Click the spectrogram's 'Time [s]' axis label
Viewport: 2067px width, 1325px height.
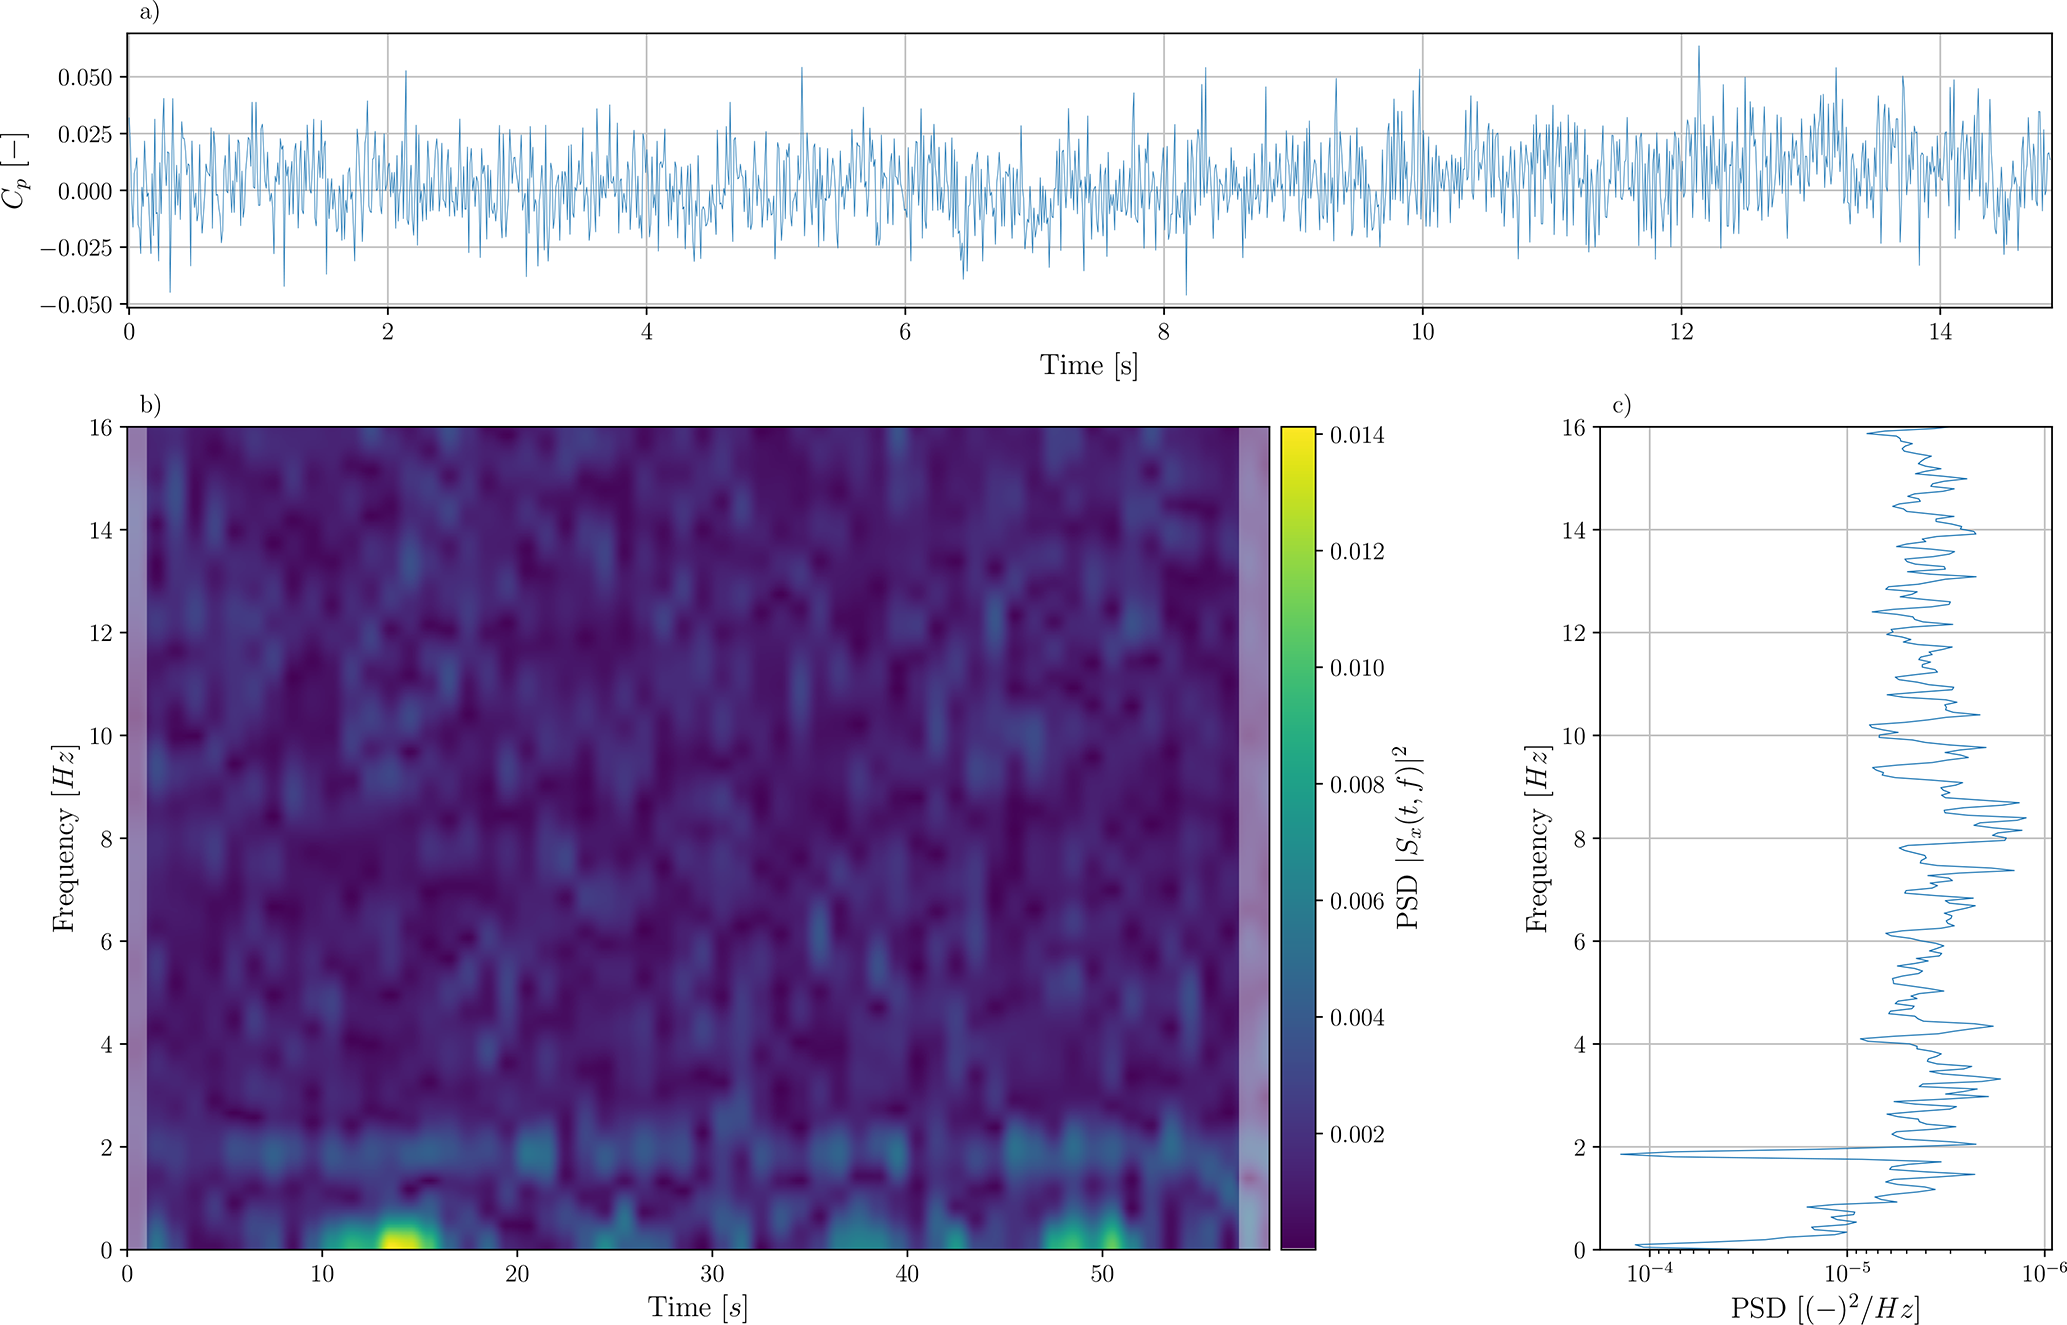pyautogui.click(x=697, y=1307)
